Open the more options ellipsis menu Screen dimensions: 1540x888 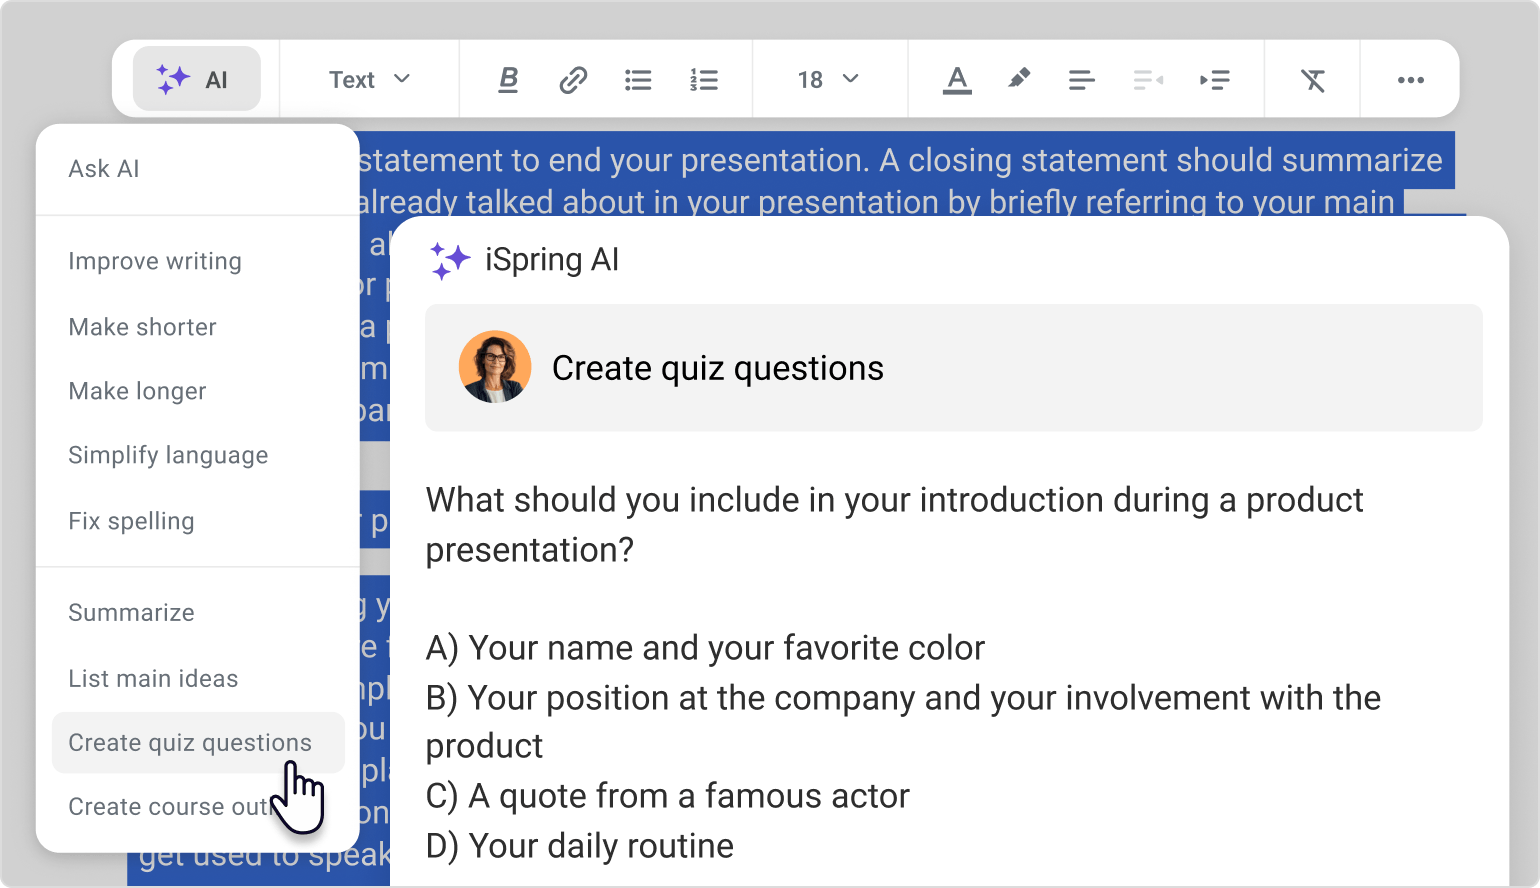[1410, 80]
